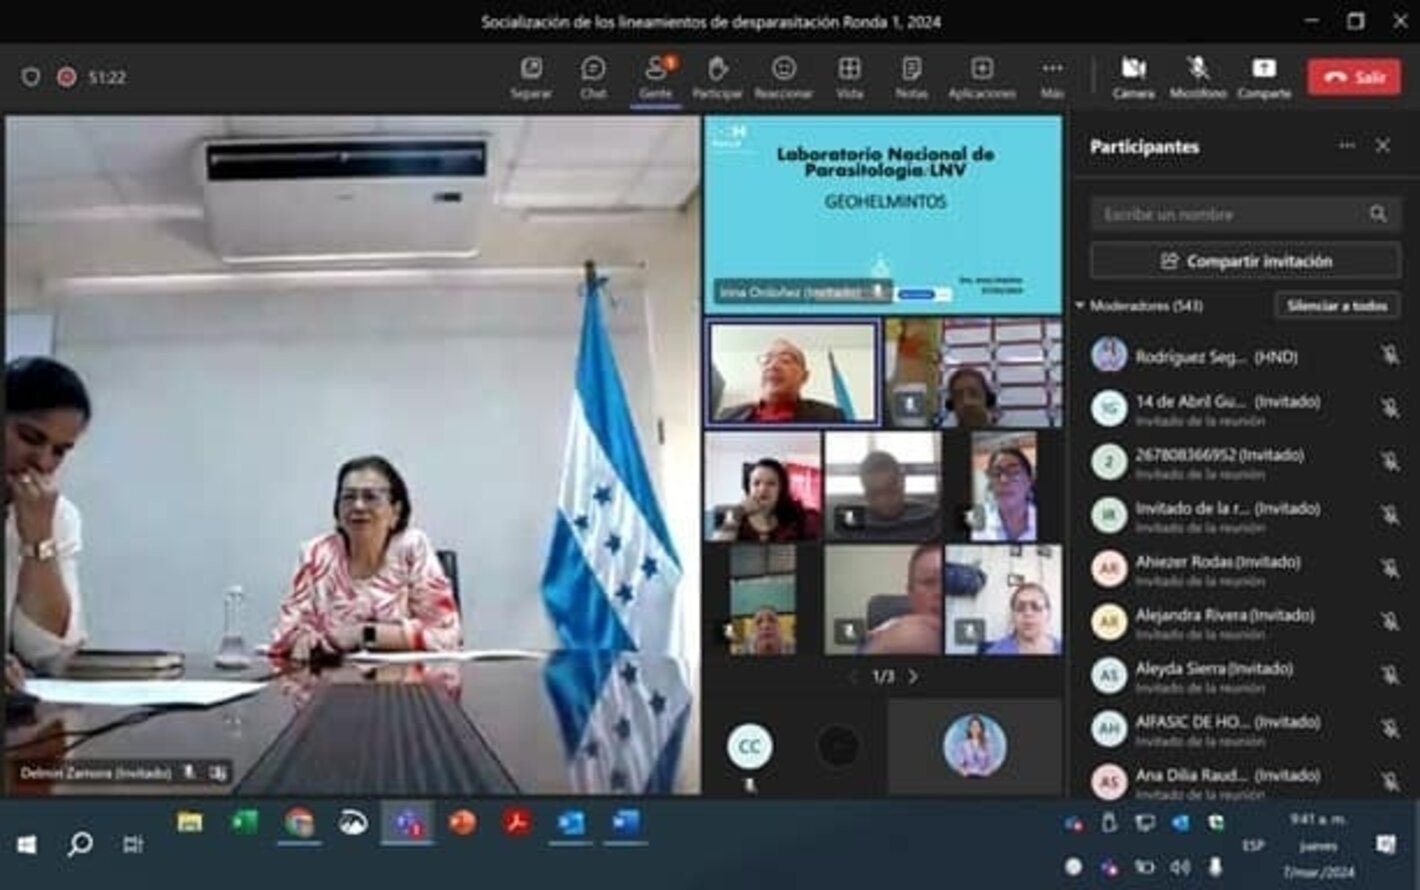Toggle closed captions with the CC button
The image size is (1420, 890).
point(749,745)
